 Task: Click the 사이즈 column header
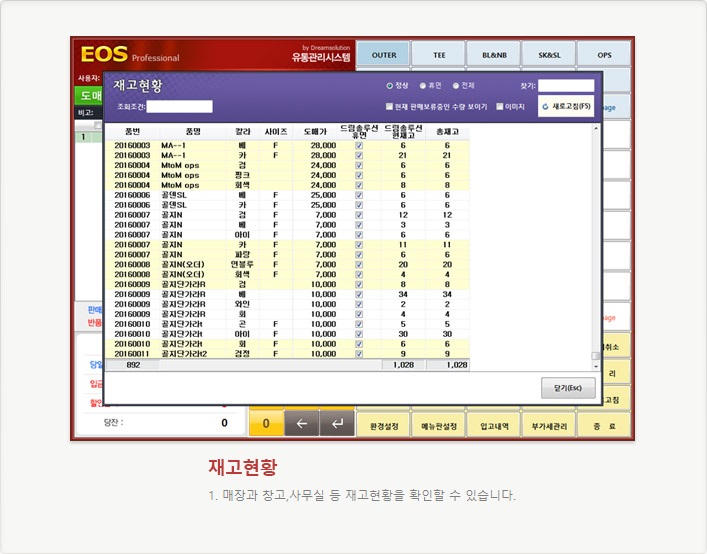click(x=276, y=132)
